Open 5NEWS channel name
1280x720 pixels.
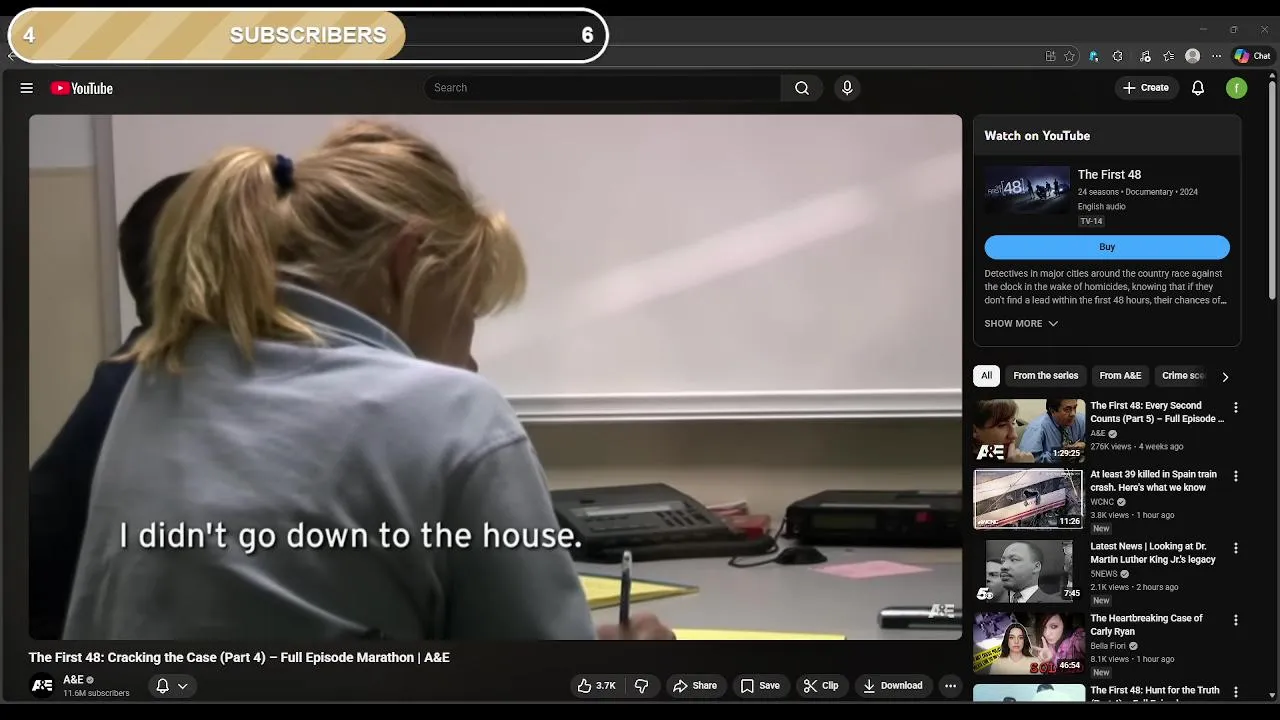[1104, 574]
